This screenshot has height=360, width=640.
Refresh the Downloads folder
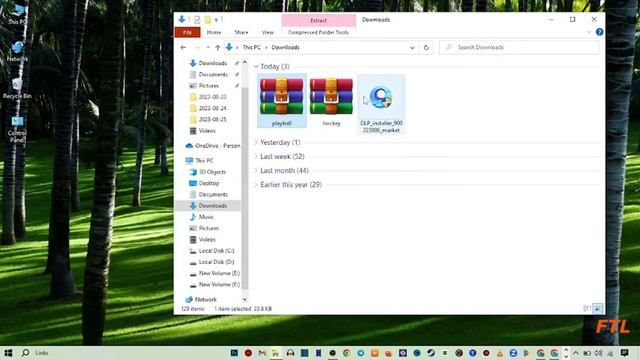[x=426, y=47]
